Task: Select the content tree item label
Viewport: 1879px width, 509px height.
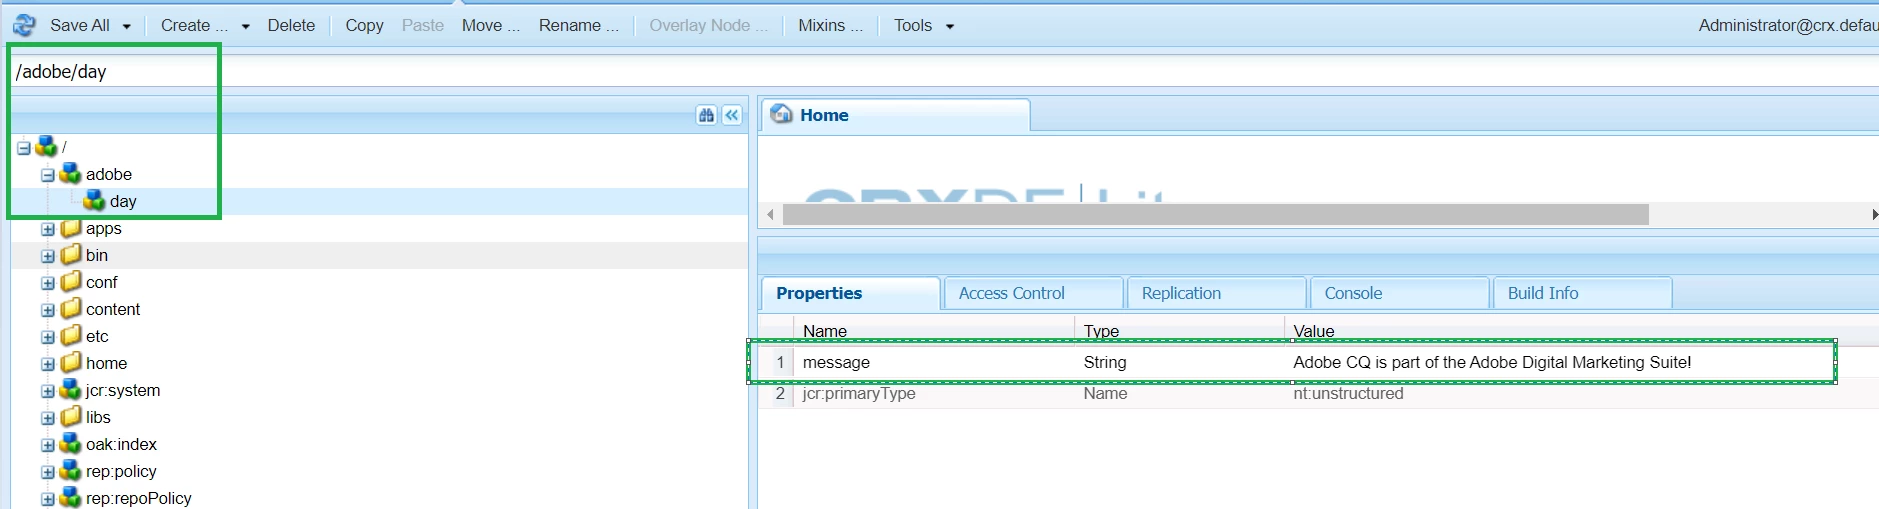Action: 113,309
